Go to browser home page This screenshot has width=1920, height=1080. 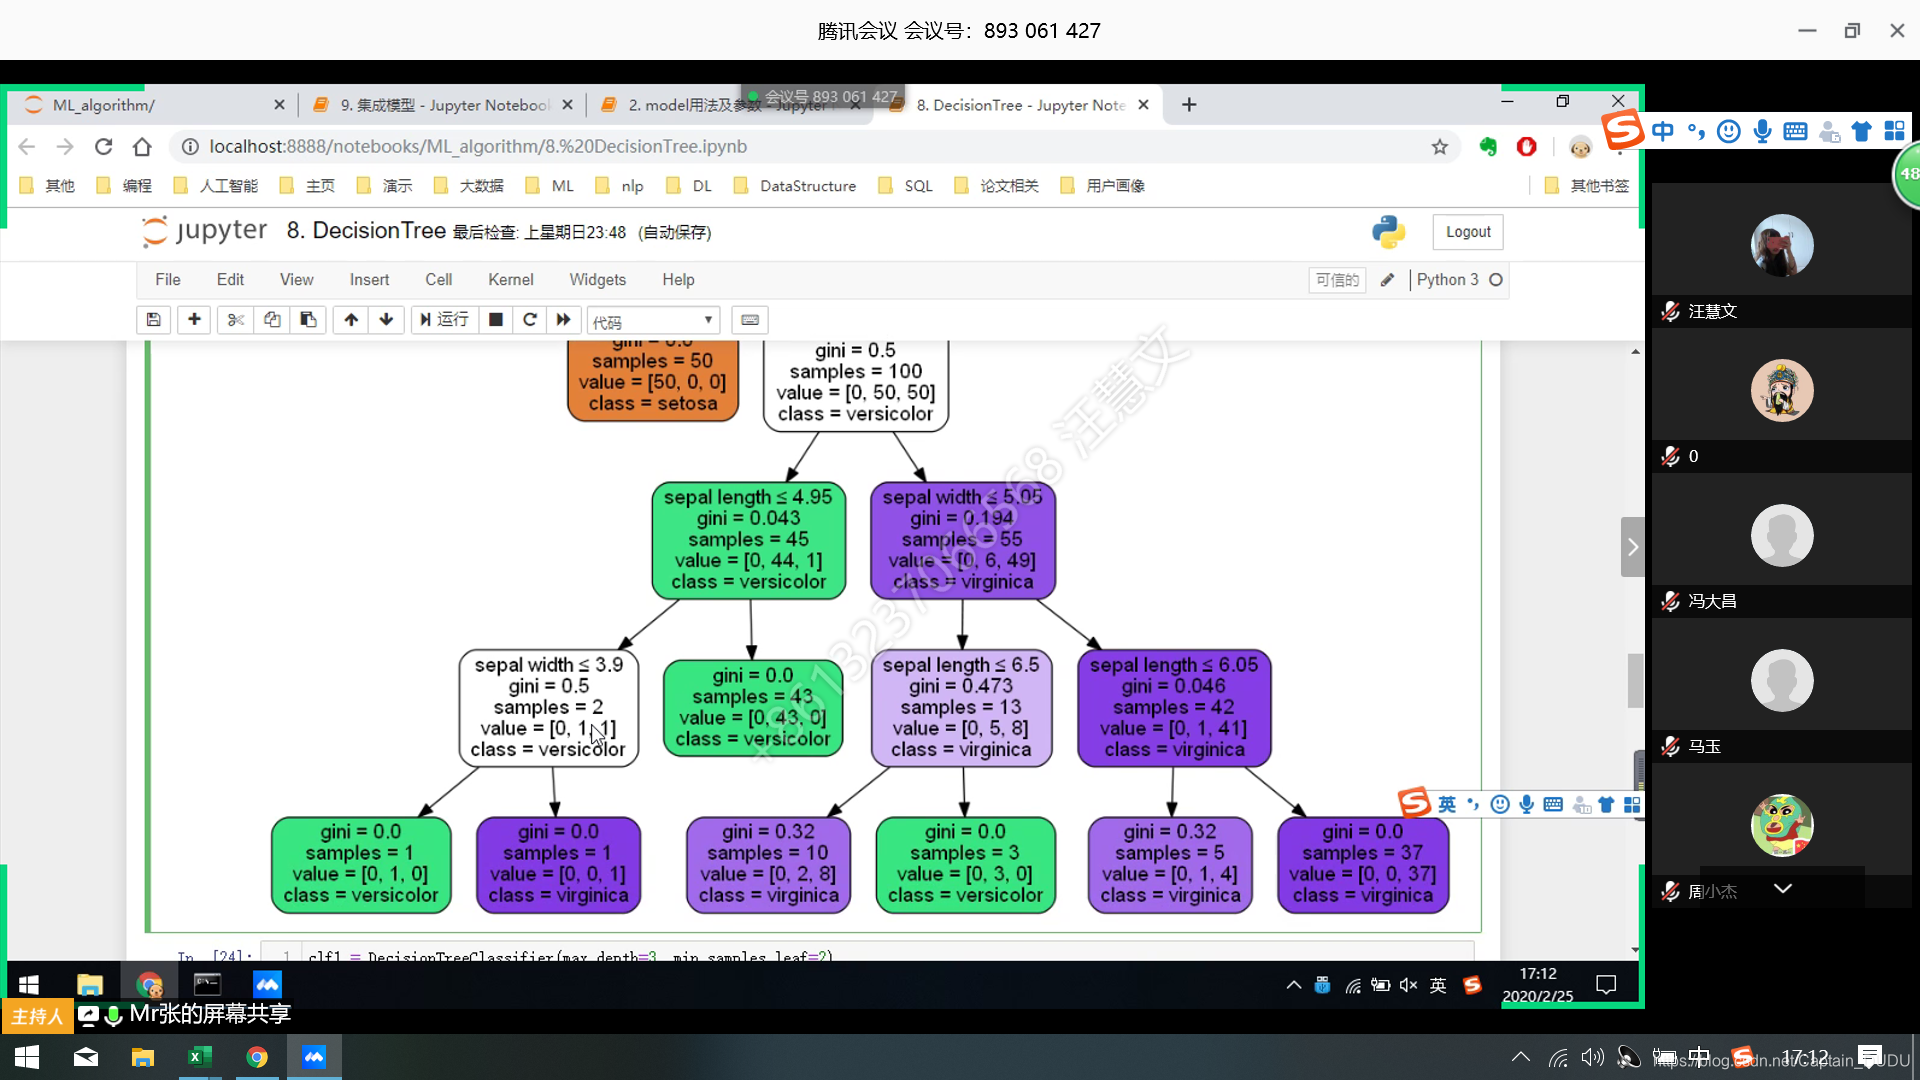142,147
